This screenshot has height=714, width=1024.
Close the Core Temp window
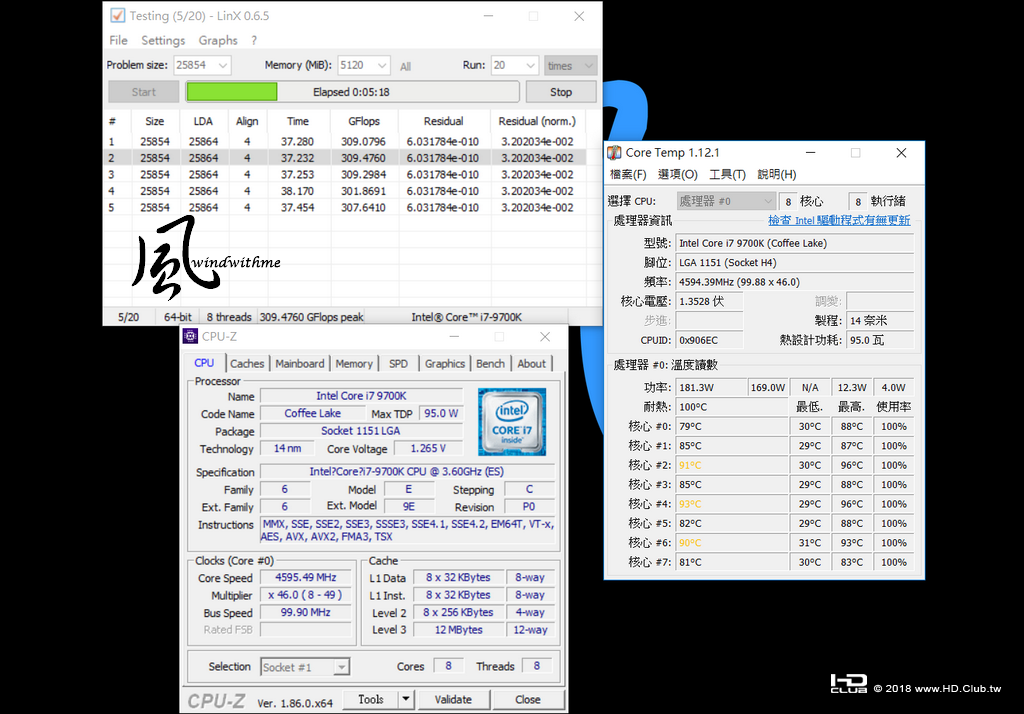901,152
